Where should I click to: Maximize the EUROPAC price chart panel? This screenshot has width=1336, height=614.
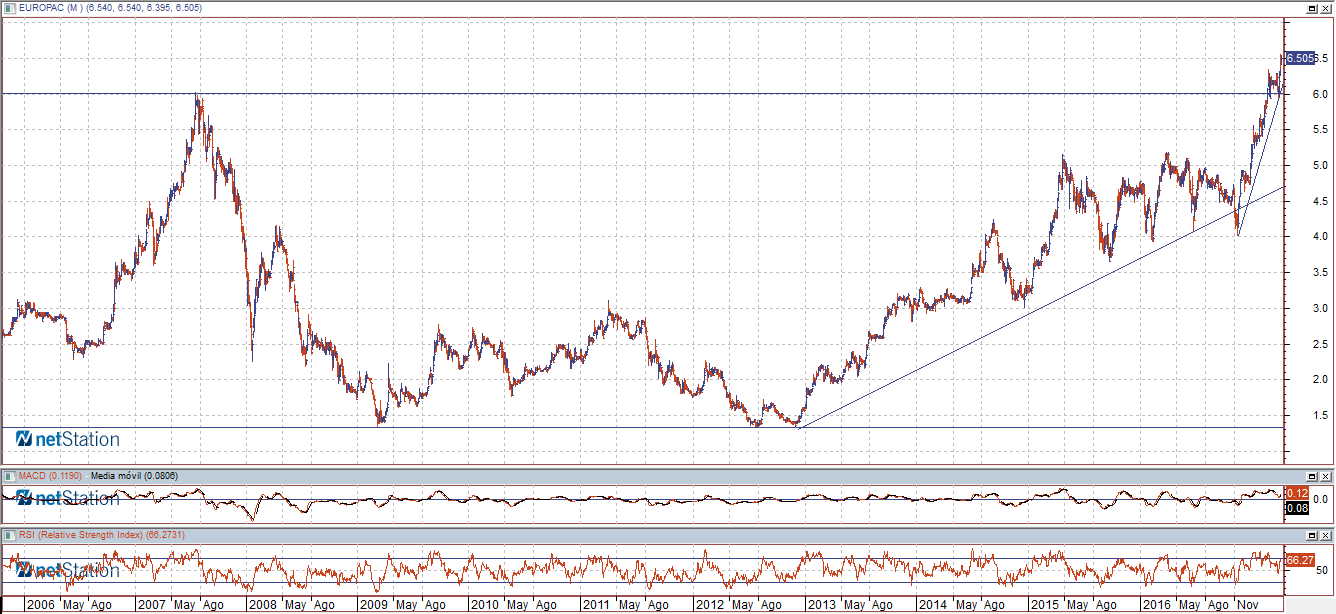[1311, 7]
